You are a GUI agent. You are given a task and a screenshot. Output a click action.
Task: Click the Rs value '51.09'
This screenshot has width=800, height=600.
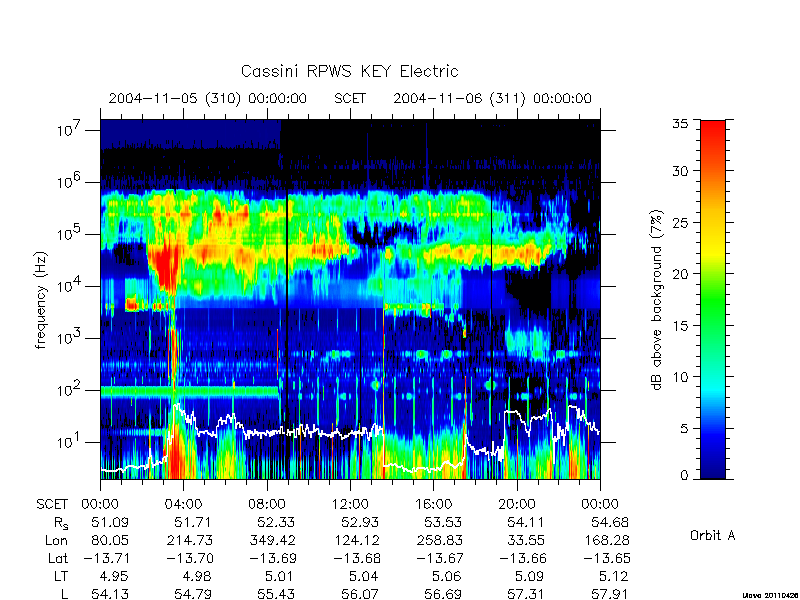click(110, 522)
